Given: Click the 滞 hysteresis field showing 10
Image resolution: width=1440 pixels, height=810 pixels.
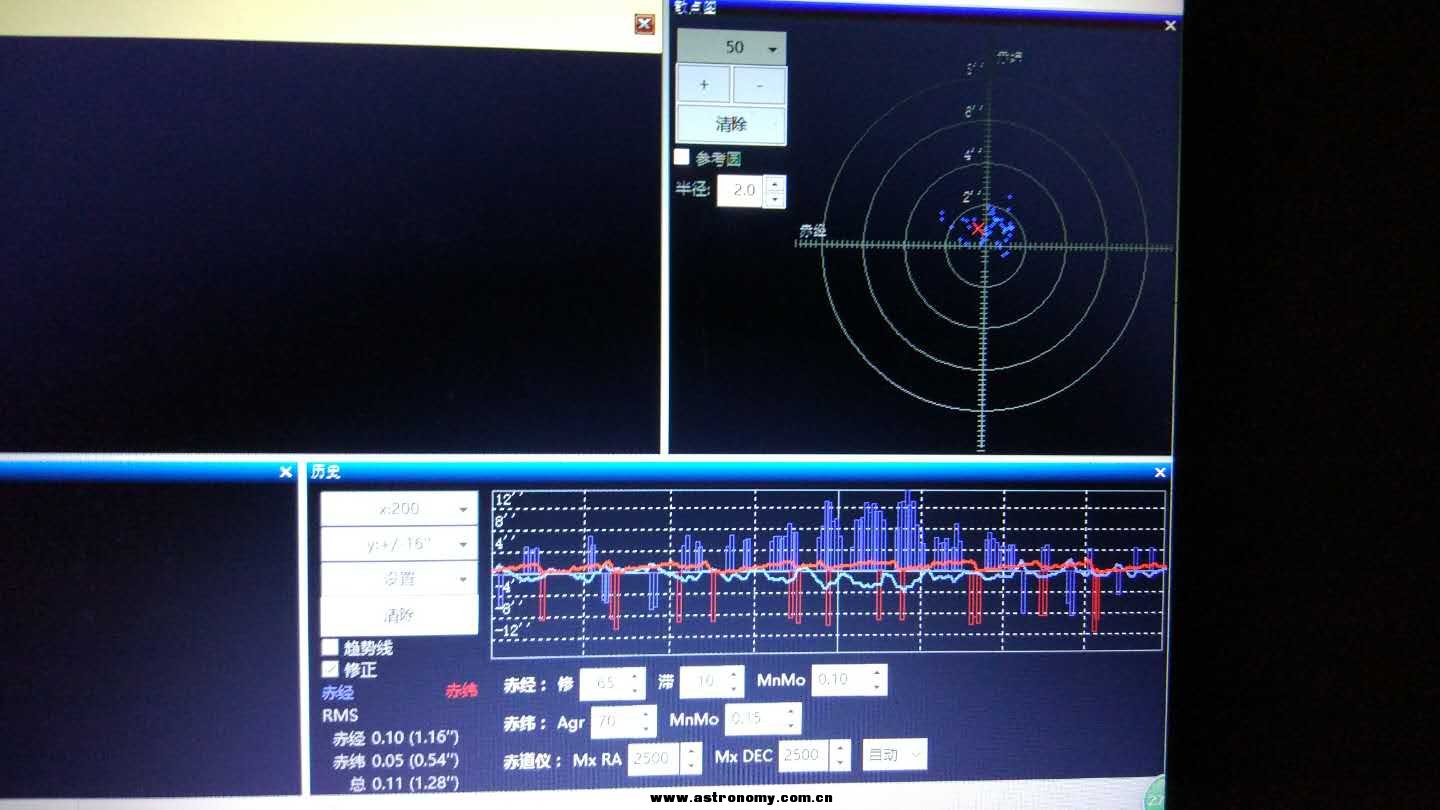Looking at the screenshot, I should pos(704,681).
